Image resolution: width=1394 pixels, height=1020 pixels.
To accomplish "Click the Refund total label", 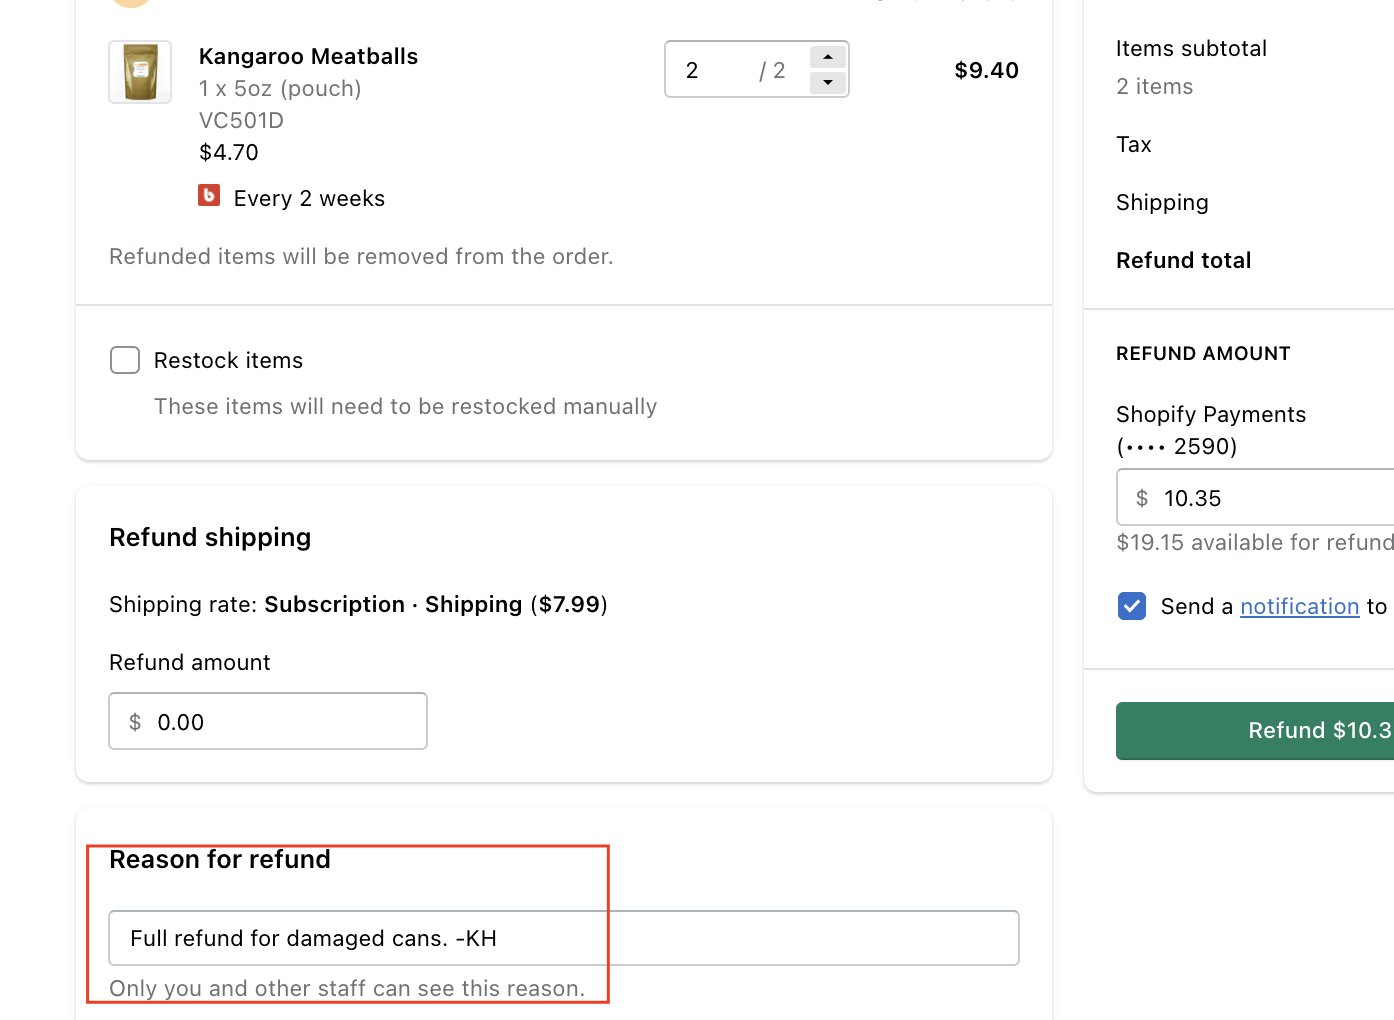I will pos(1183,260).
